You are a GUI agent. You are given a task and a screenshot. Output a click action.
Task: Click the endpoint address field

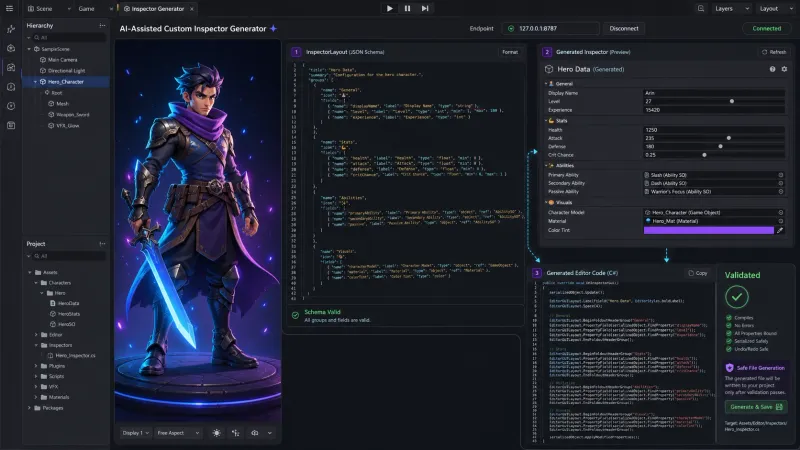(x=550, y=29)
